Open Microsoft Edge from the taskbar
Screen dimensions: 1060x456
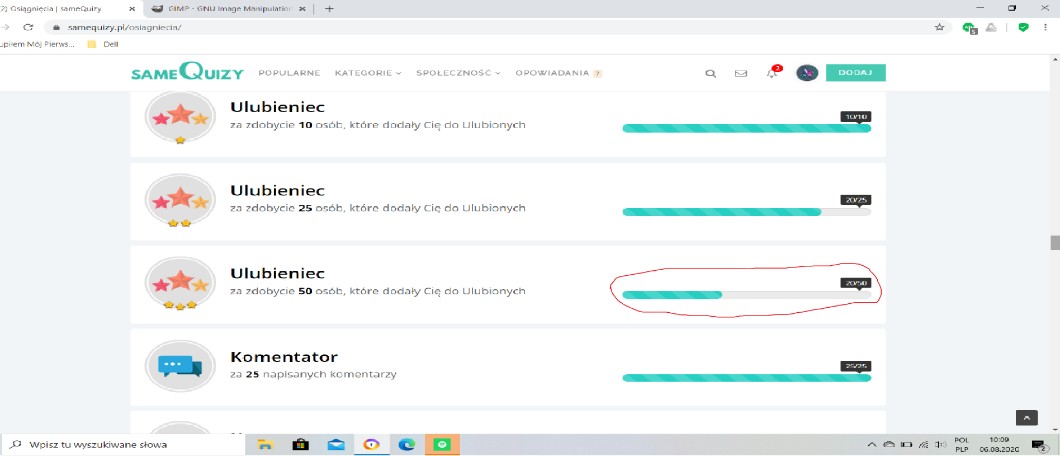click(407, 444)
